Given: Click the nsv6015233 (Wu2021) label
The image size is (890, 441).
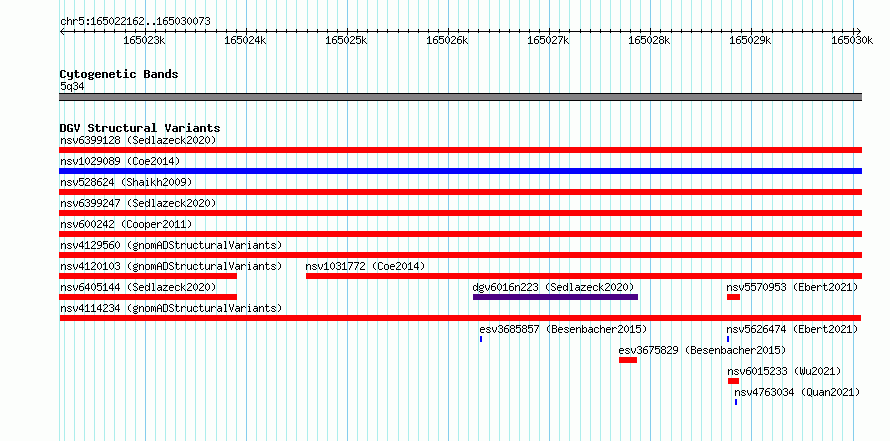Looking at the screenshot, I should click(x=784, y=371).
